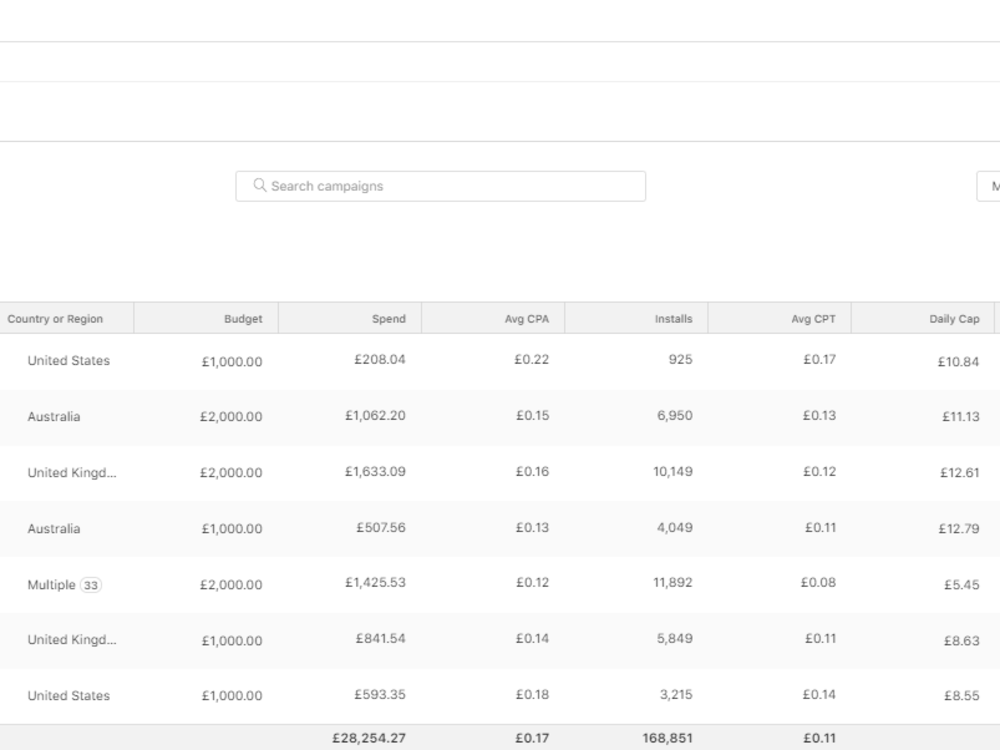Screen dimensions: 1000x750
Task: Click the 5,849 installs value
Action: tap(675, 639)
